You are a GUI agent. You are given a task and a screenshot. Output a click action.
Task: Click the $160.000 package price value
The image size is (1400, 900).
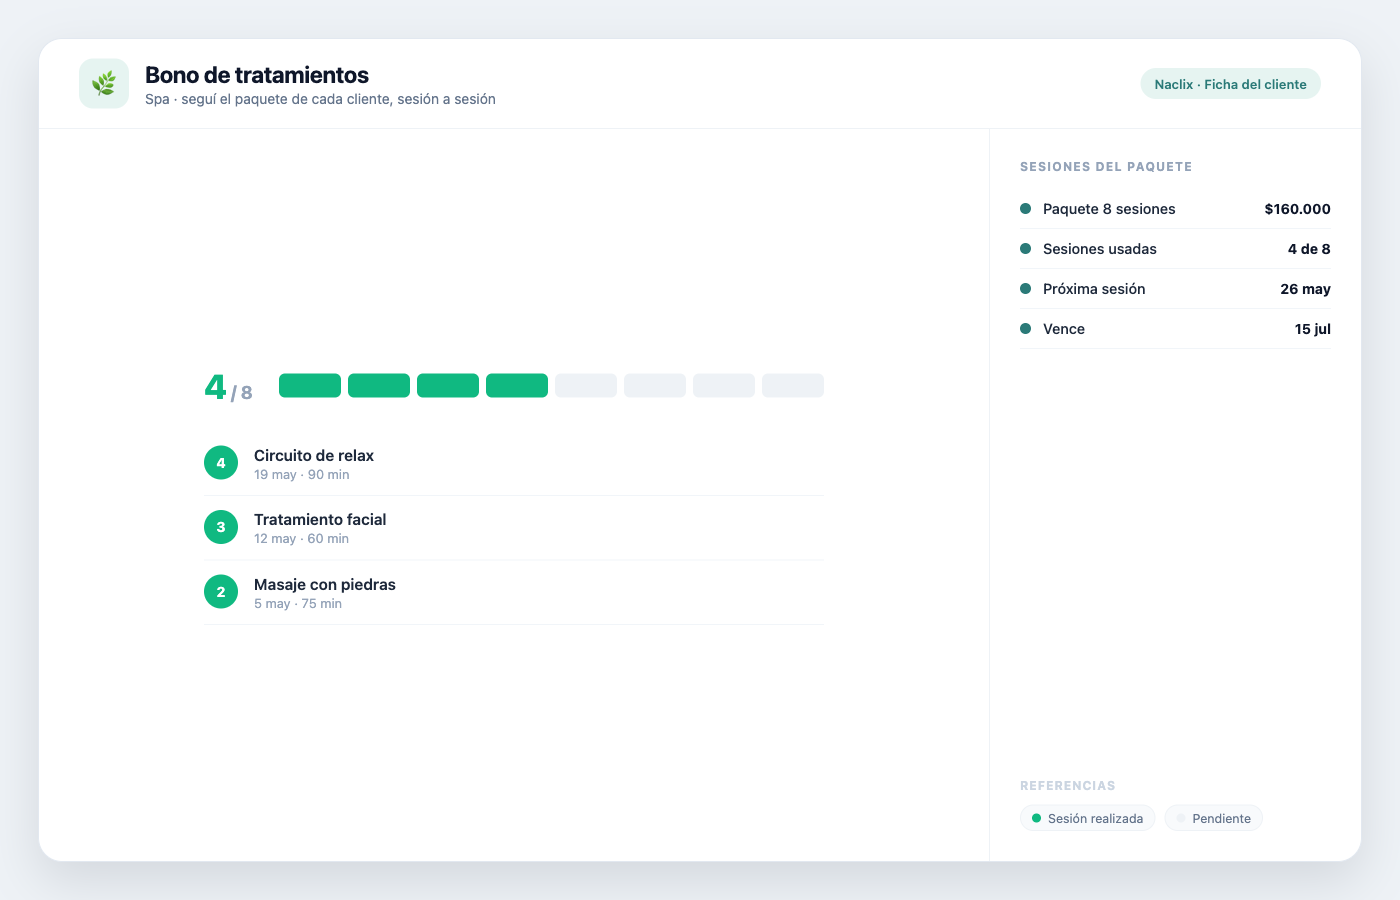[x=1297, y=209]
